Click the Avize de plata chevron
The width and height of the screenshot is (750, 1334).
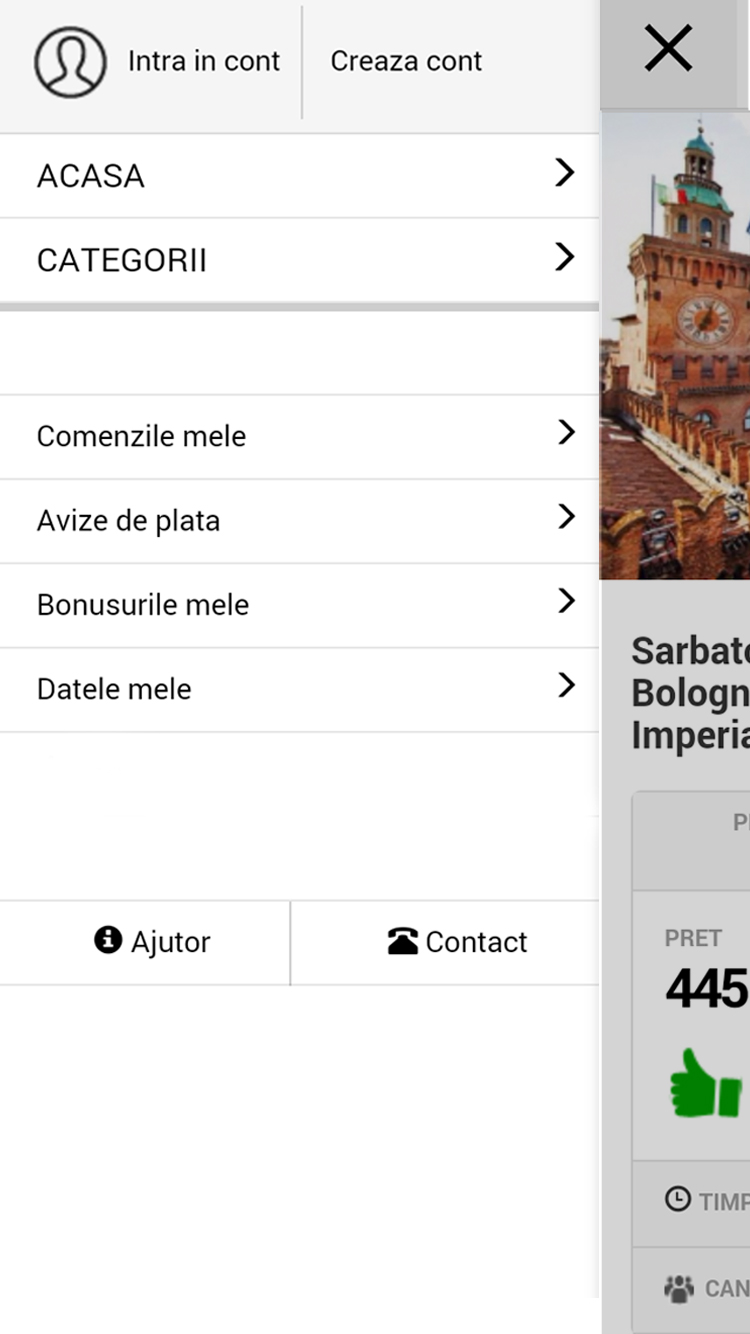tap(566, 517)
